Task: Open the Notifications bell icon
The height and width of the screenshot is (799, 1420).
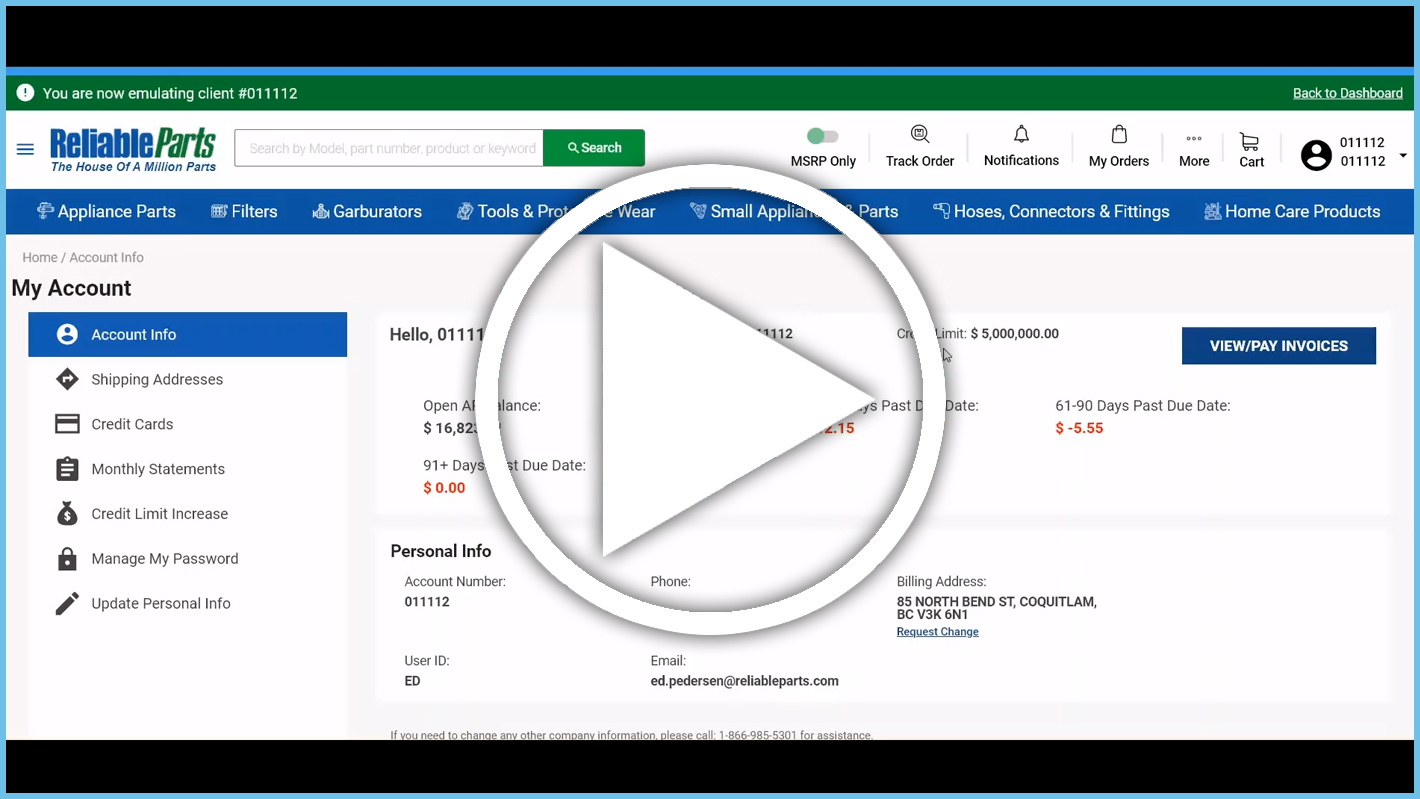Action: tap(1021, 134)
